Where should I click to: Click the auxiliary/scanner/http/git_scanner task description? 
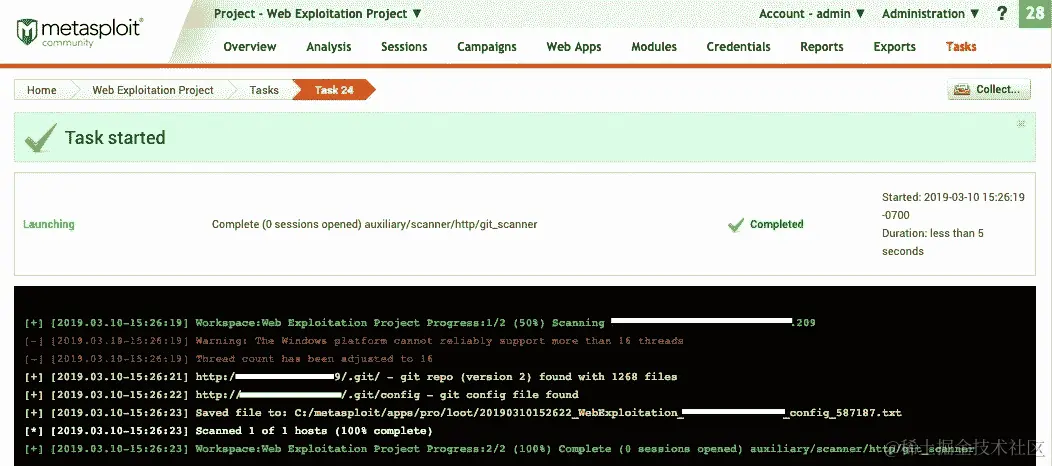point(374,224)
